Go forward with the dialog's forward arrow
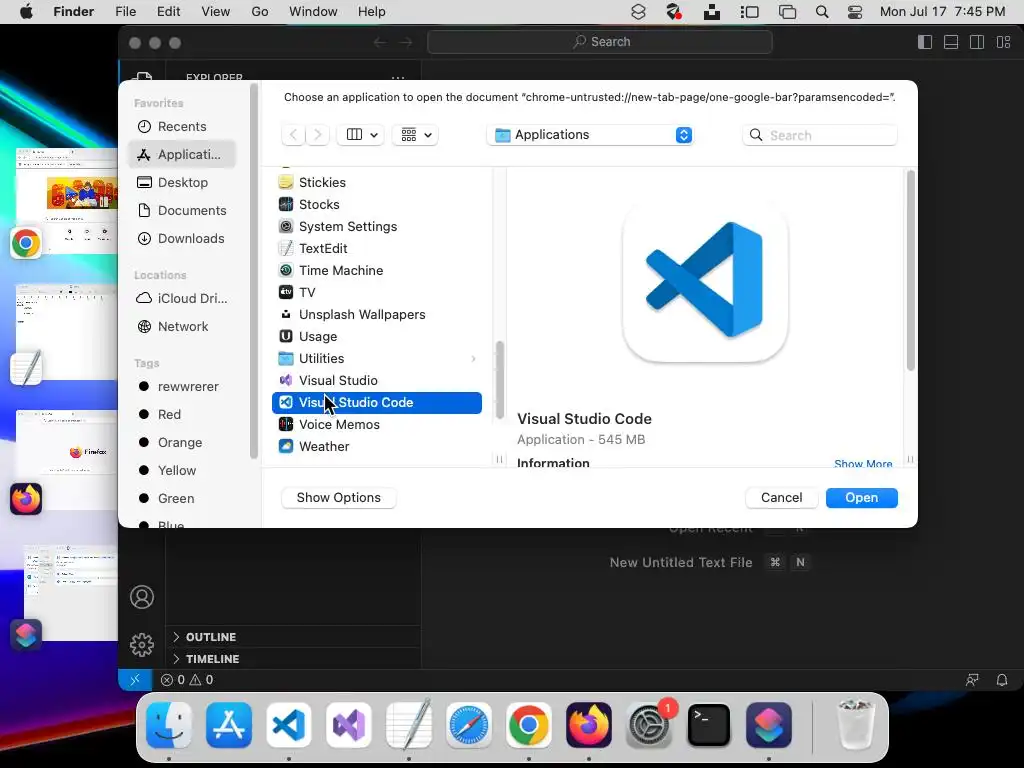This screenshot has height=768, width=1024. tap(317, 135)
